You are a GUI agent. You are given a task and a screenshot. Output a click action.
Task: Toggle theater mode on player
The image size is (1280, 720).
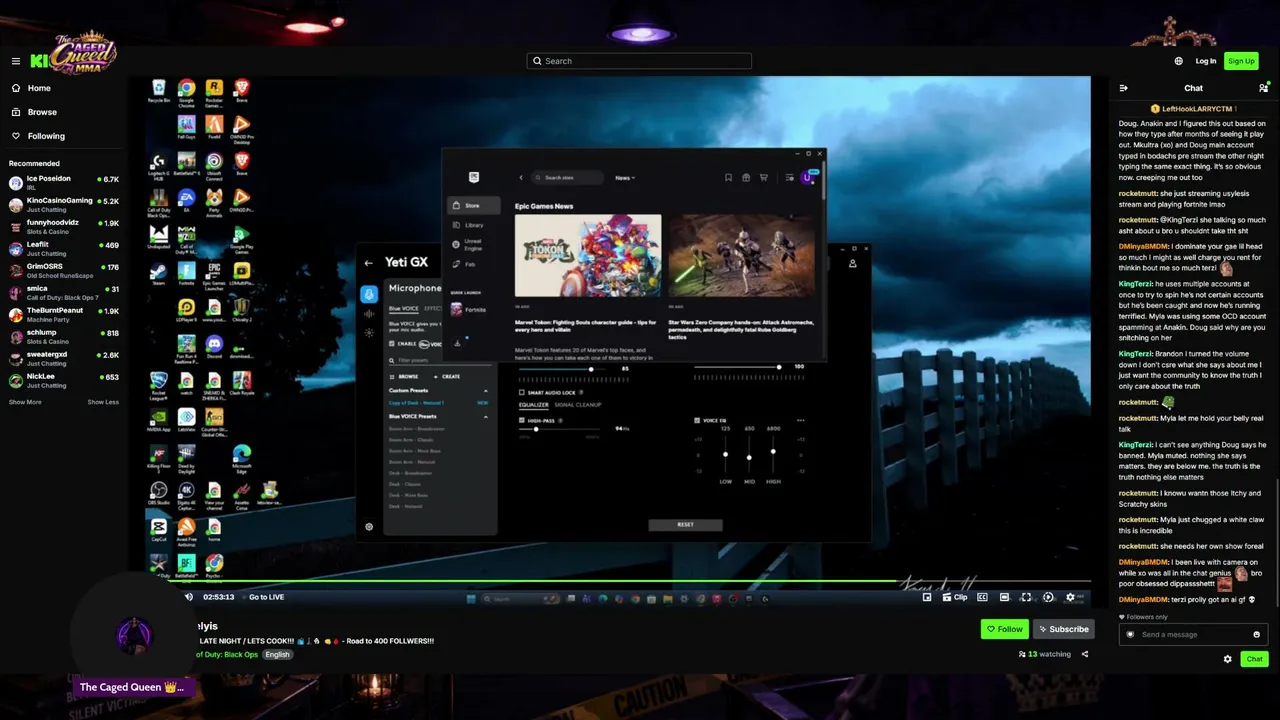pos(1004,597)
